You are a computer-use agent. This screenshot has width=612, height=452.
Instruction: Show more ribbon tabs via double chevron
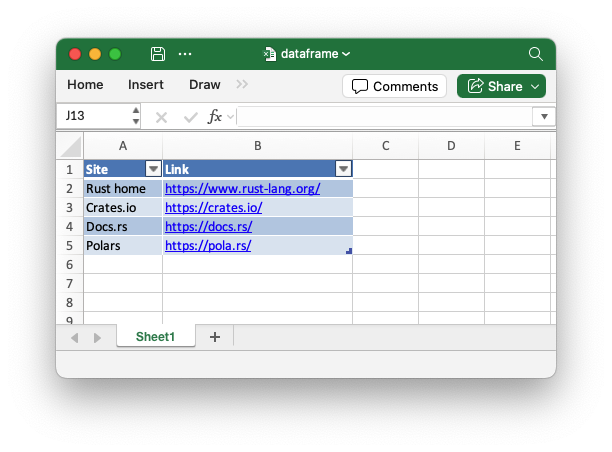242,85
